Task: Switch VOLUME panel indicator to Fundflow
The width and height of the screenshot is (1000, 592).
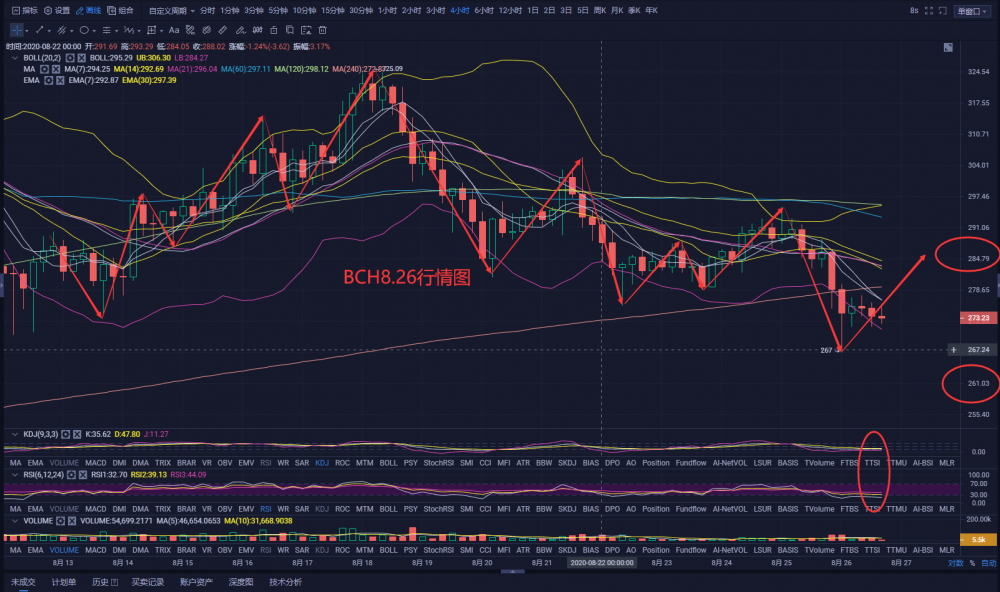Action: pos(691,550)
